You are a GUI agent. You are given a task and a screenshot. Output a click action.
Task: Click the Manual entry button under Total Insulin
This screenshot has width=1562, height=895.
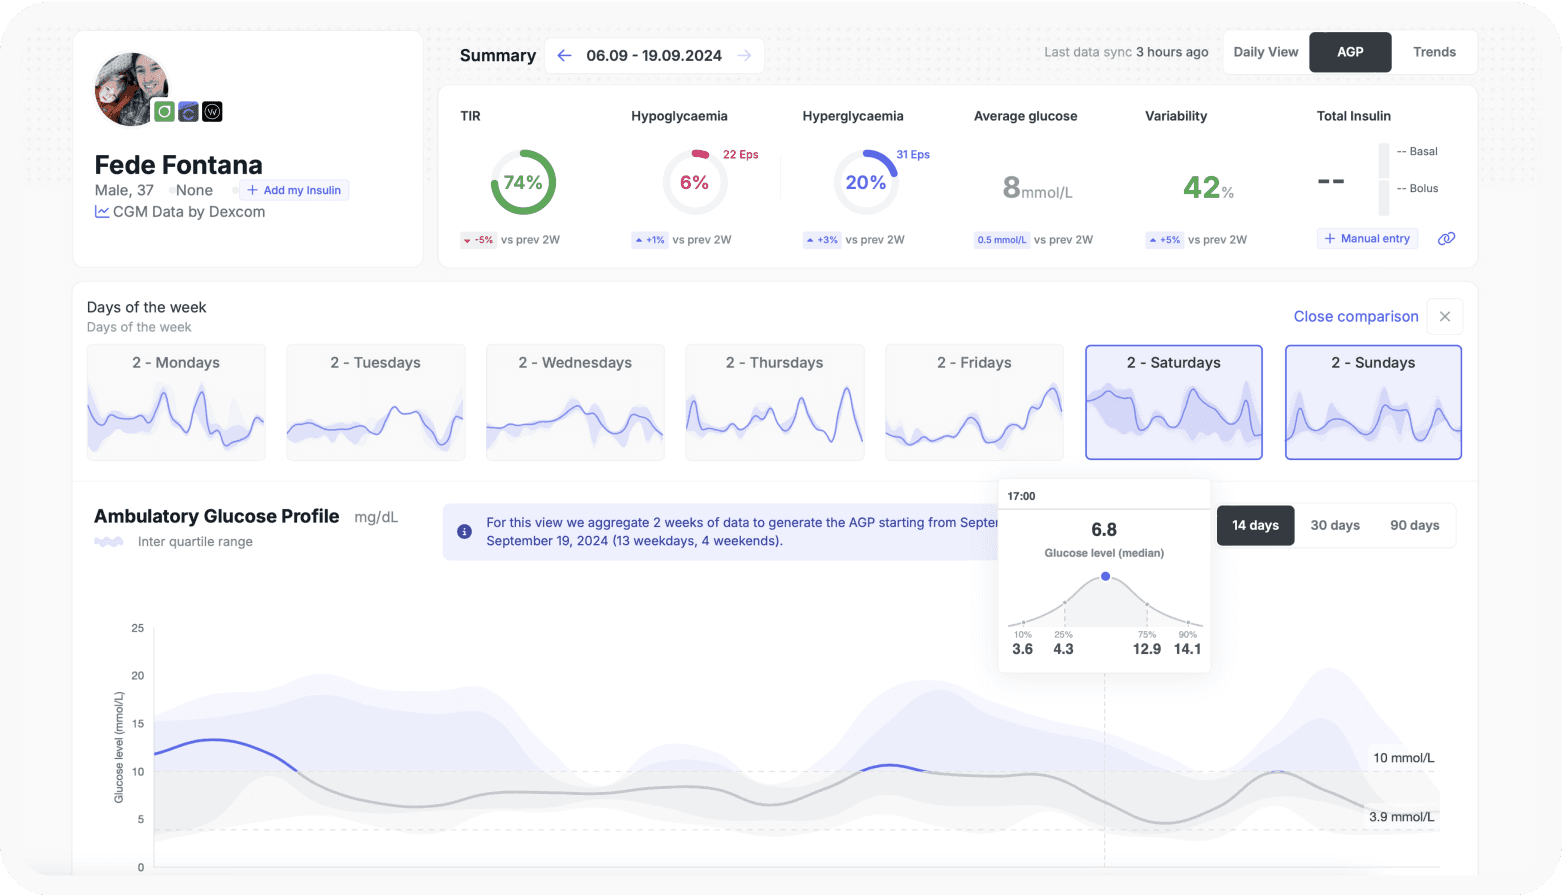pos(1367,238)
